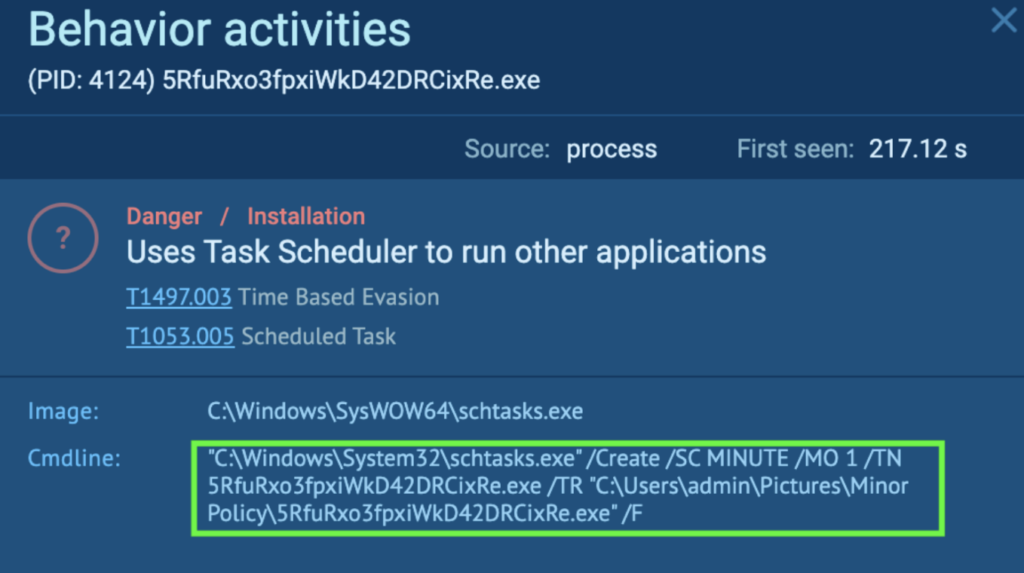This screenshot has height=573, width=1024.
Task: Click the Scheduled Task description text
Action: tap(318, 336)
